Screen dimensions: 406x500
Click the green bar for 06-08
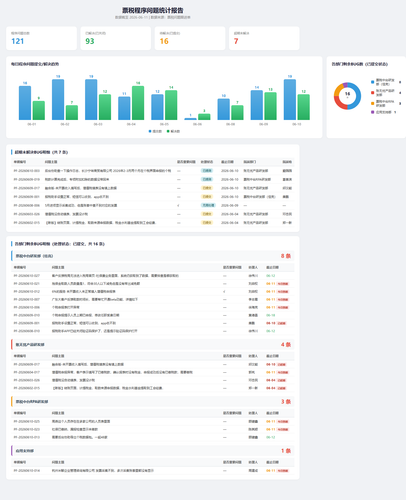[237, 113]
